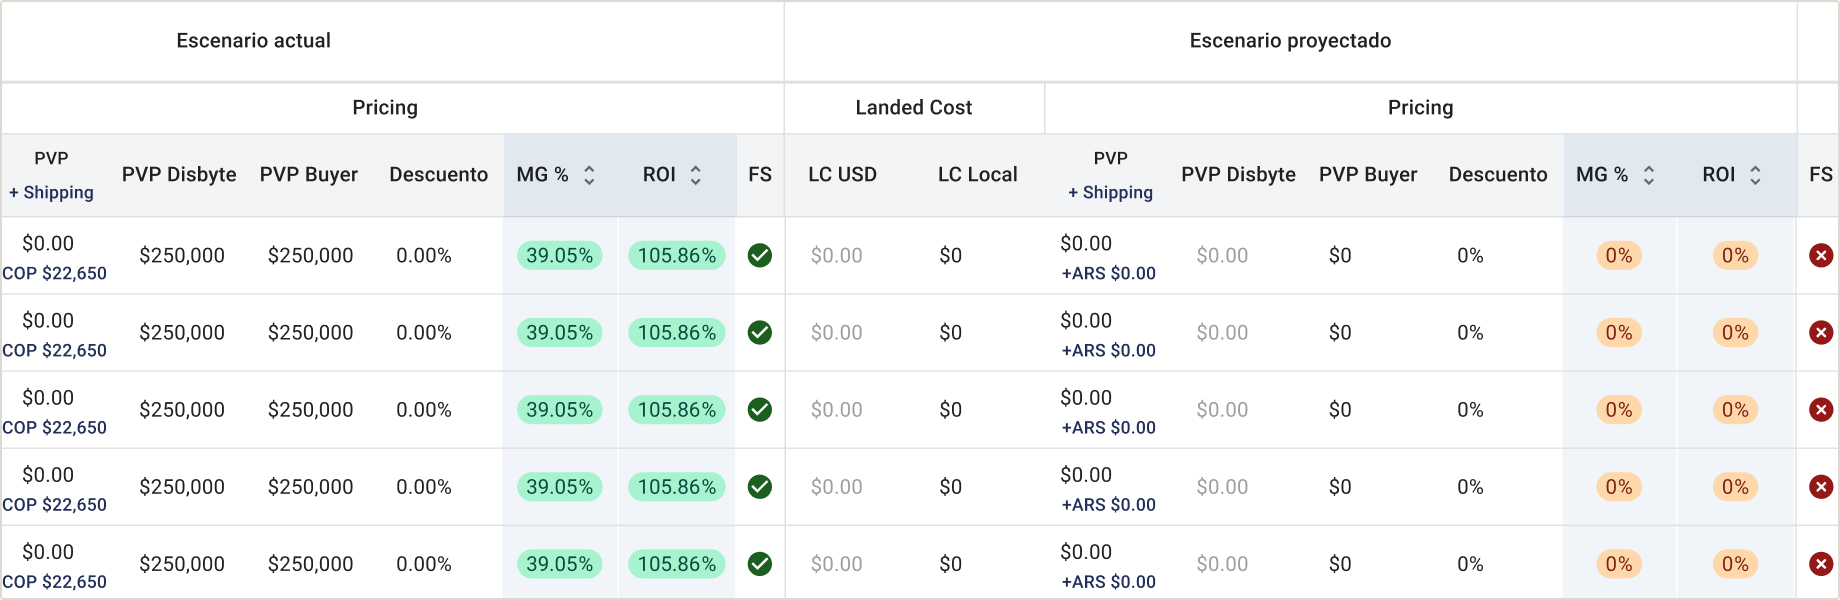Select the Escenario actual header

253,41
